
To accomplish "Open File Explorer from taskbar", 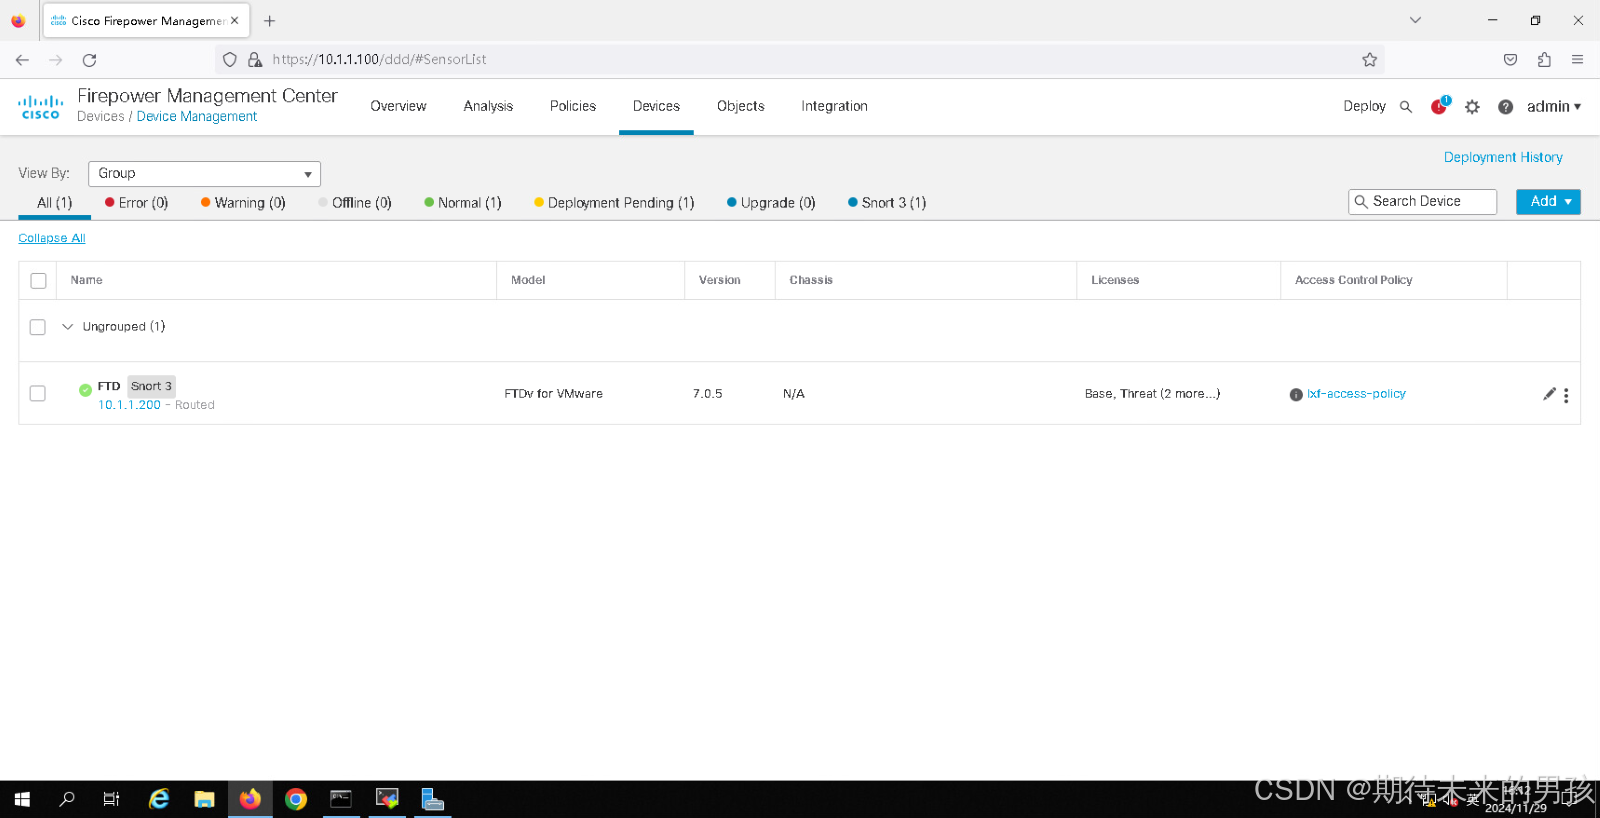I will coord(204,799).
